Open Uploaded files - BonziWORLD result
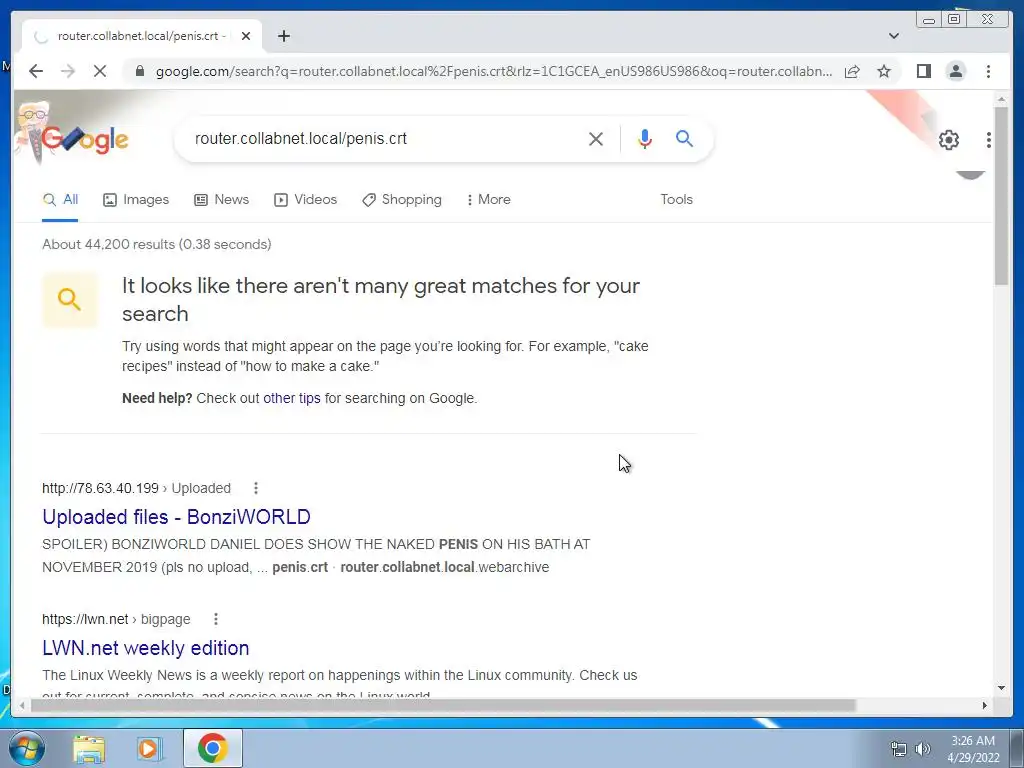 click(x=176, y=517)
